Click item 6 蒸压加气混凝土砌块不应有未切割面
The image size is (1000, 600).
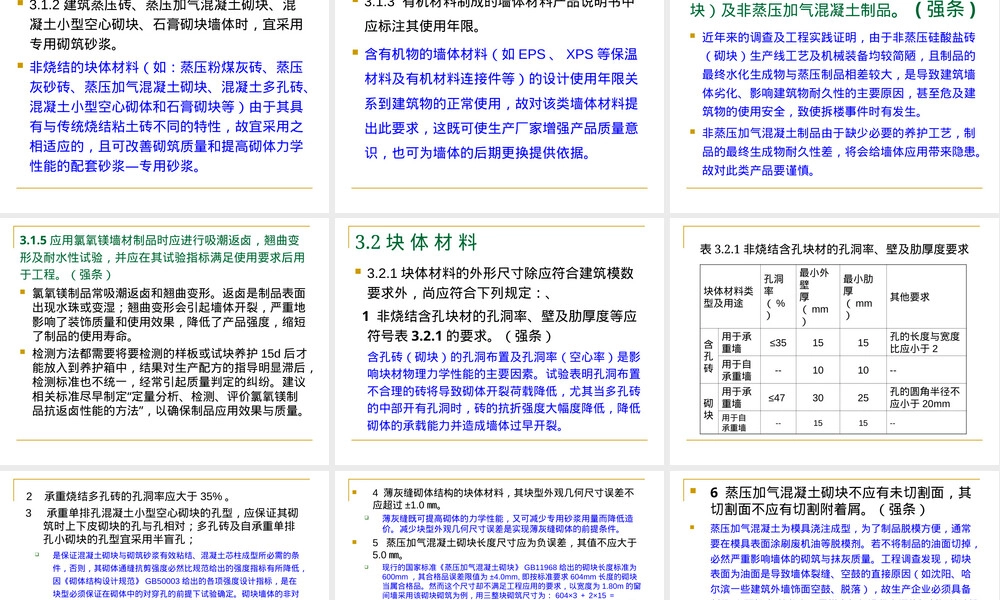coord(841,501)
